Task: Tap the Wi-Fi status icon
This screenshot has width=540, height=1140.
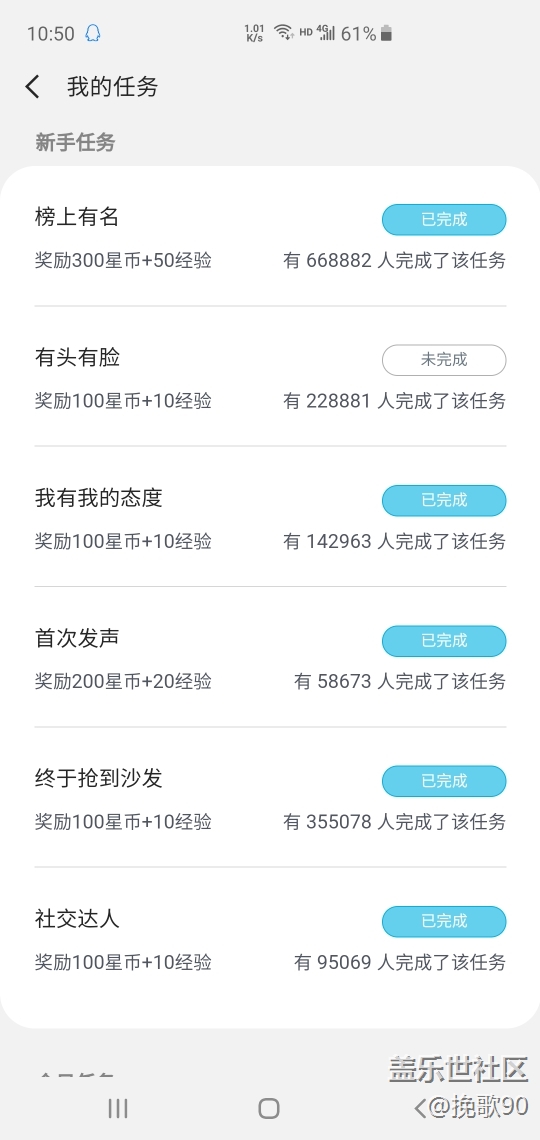Action: tap(283, 33)
